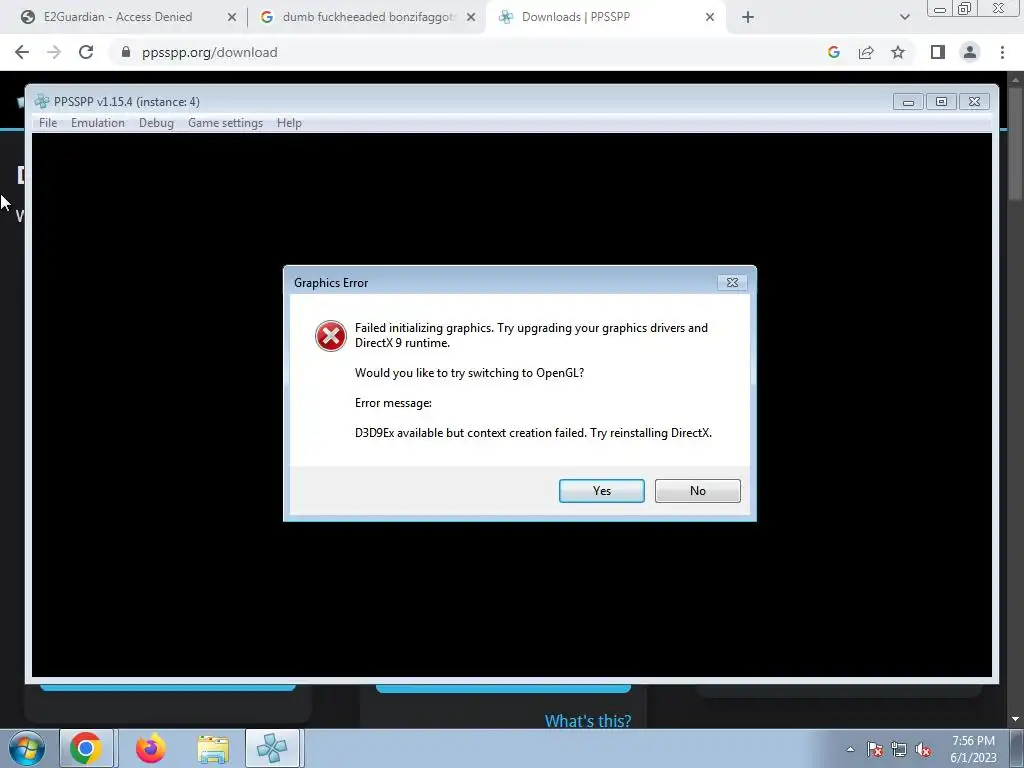Click Yes to switch to OpenGL

coord(601,490)
